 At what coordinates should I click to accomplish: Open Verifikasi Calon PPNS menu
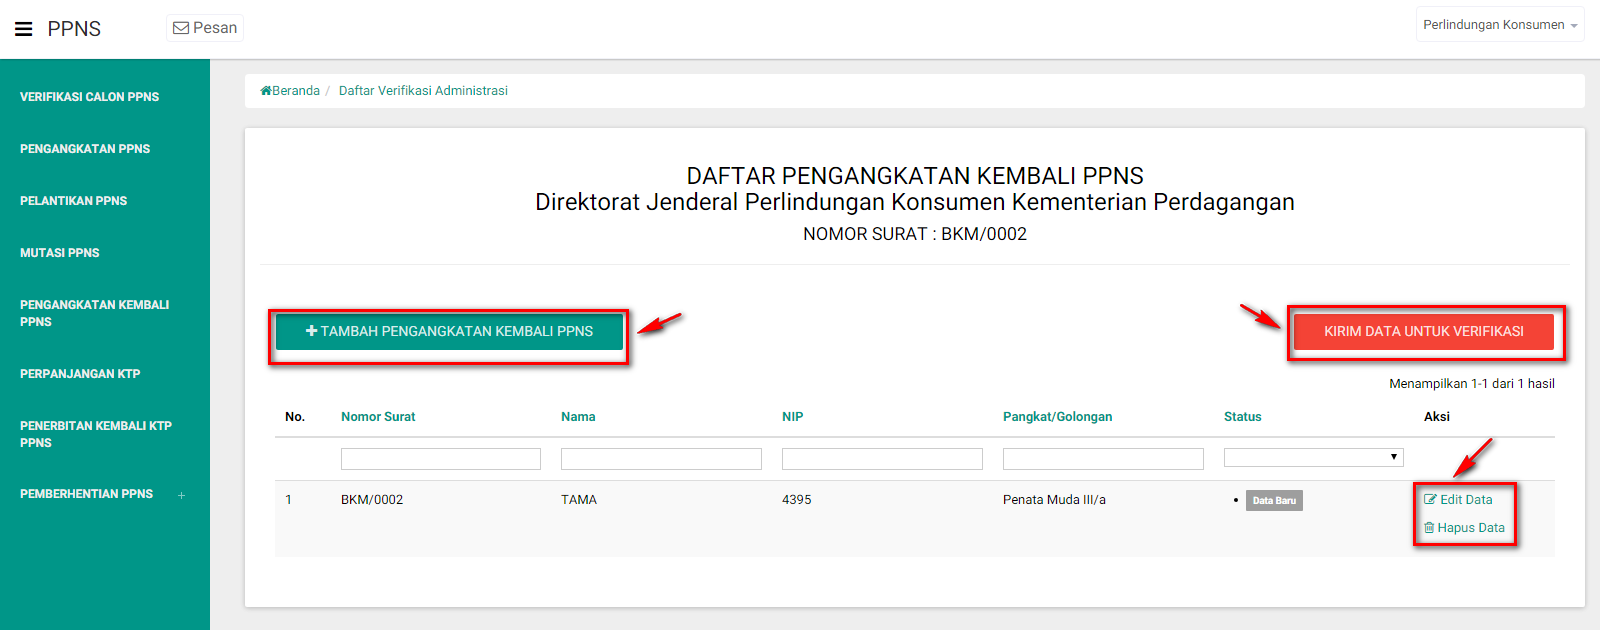click(89, 97)
